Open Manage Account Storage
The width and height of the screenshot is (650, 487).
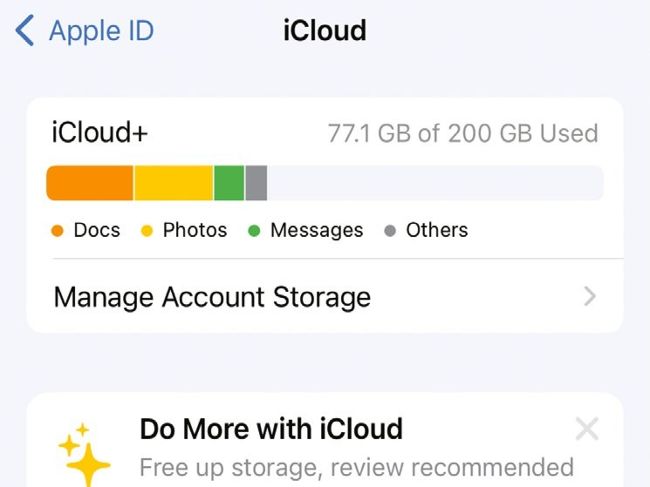(x=212, y=297)
